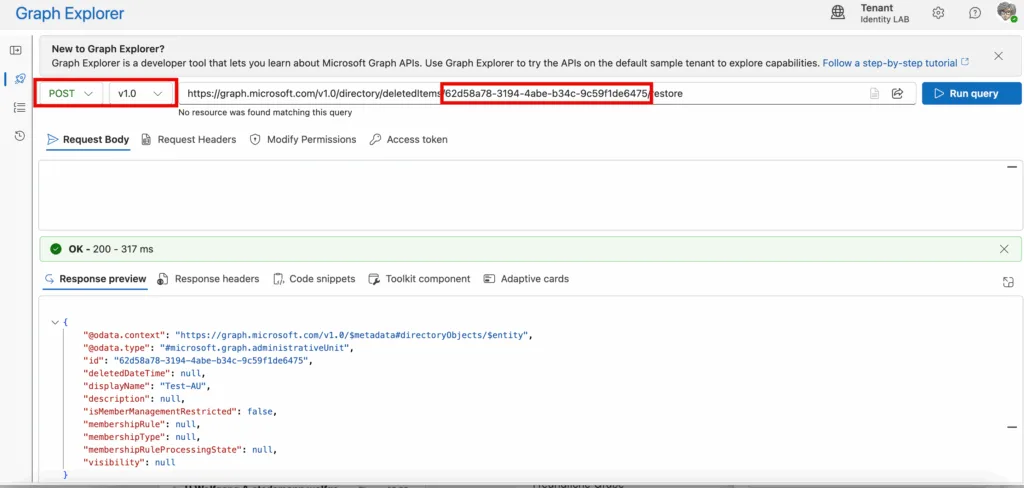Image resolution: width=1024 pixels, height=488 pixels.
Task: Open the Modify Permissions tab
Action: tap(303, 140)
